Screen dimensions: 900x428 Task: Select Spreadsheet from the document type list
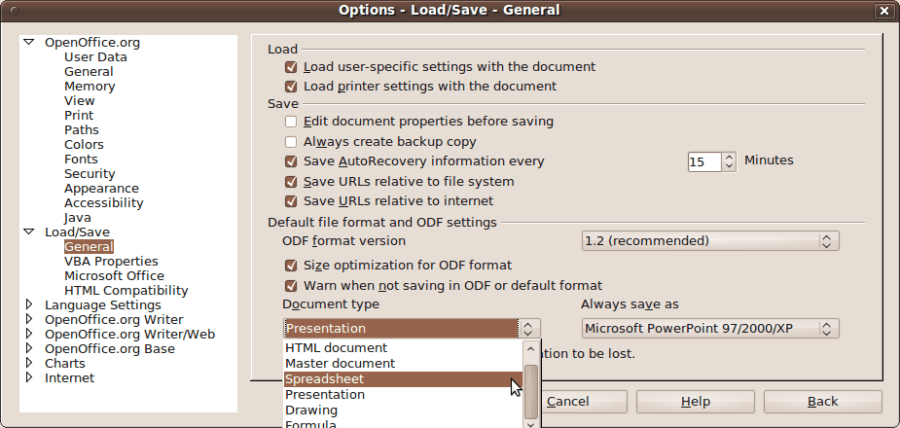(400, 379)
